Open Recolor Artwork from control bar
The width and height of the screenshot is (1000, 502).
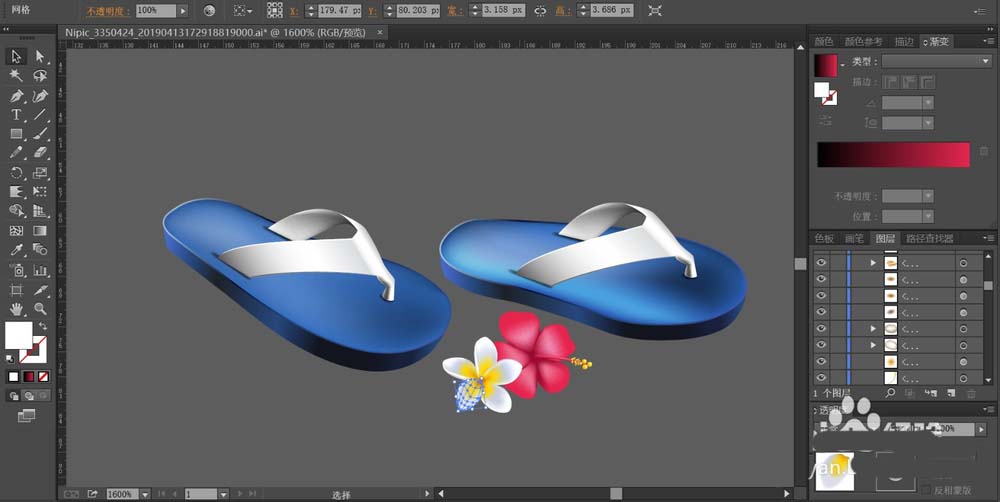click(209, 11)
